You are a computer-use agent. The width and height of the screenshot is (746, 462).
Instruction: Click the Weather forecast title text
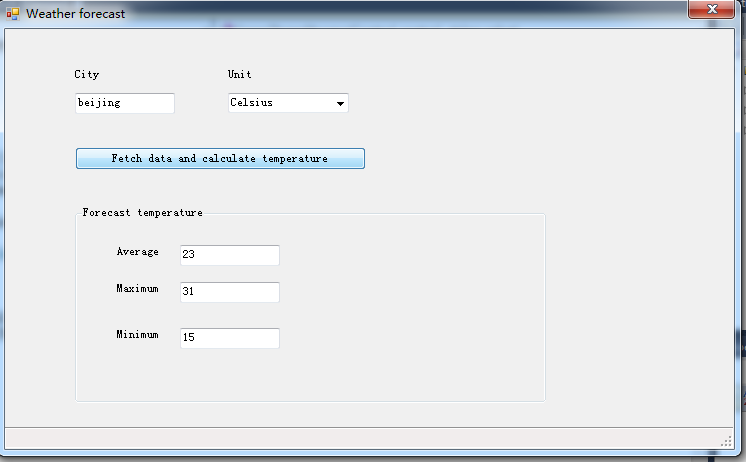coord(76,14)
